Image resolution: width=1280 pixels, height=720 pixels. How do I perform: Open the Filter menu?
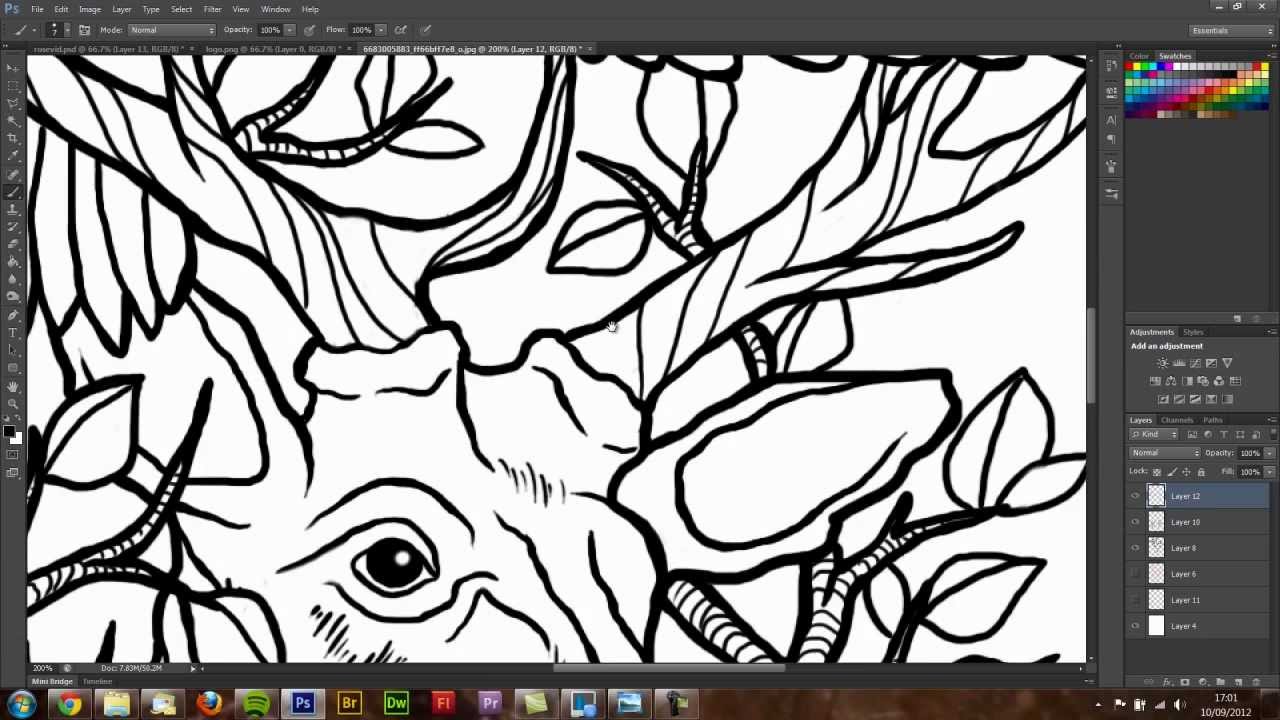tap(212, 9)
